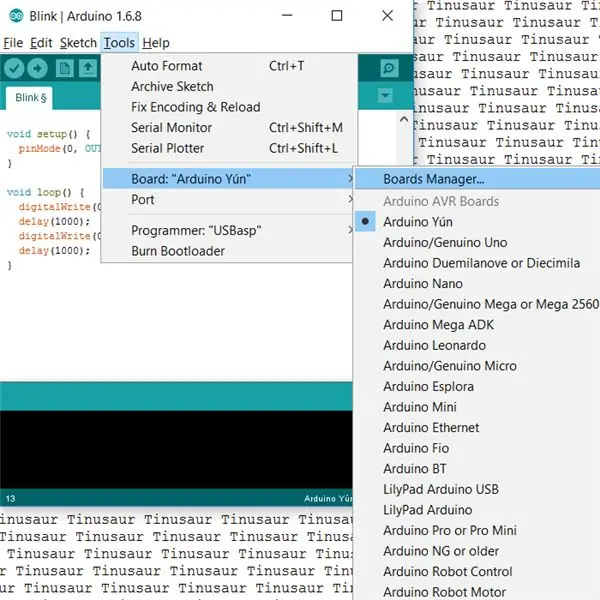The width and height of the screenshot is (600, 600).
Task: Select Arduino Leonardo board
Action: tap(478, 346)
